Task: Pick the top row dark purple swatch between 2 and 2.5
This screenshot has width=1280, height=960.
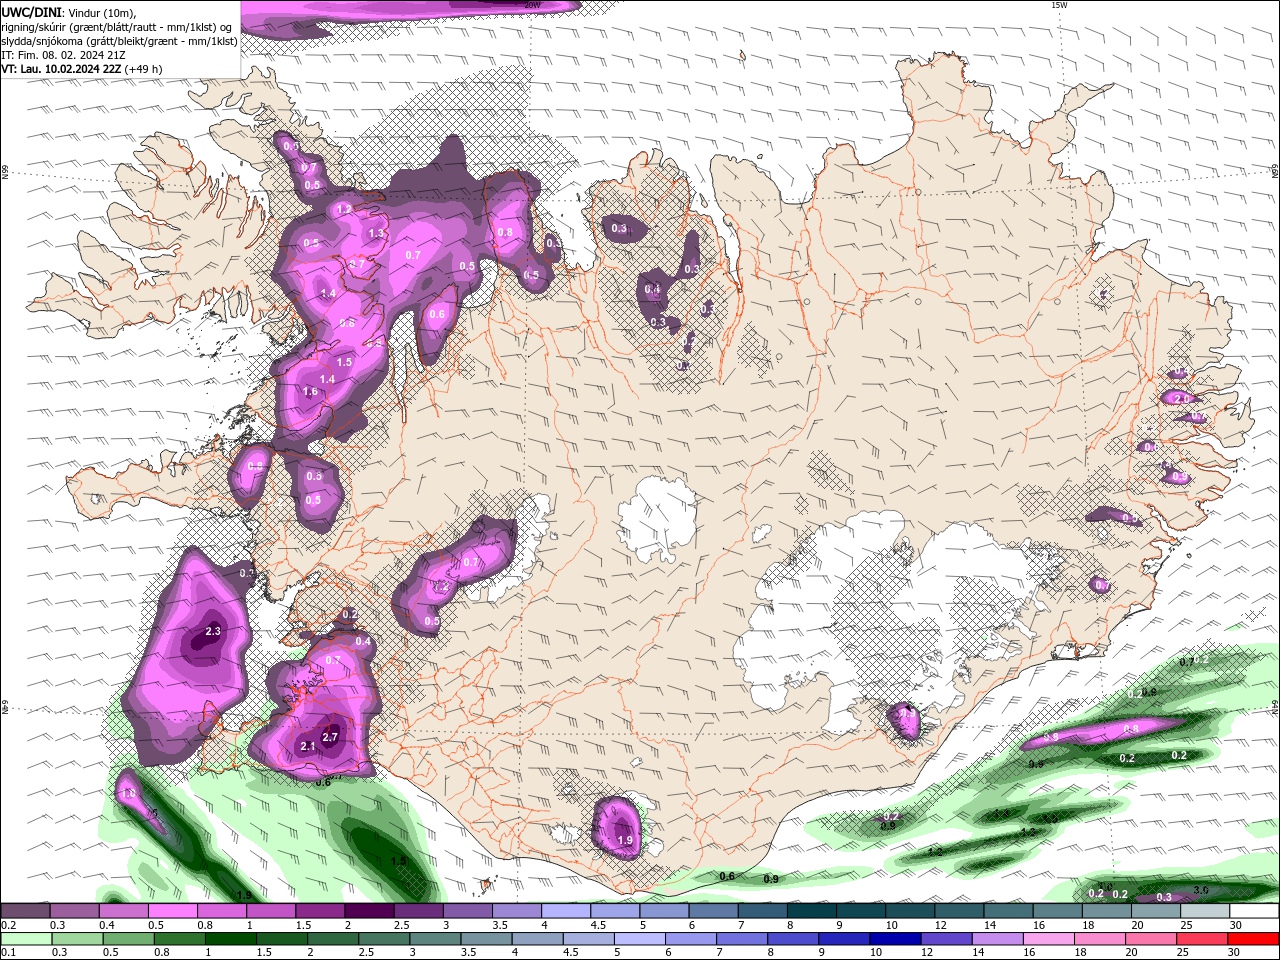Action: coord(369,911)
